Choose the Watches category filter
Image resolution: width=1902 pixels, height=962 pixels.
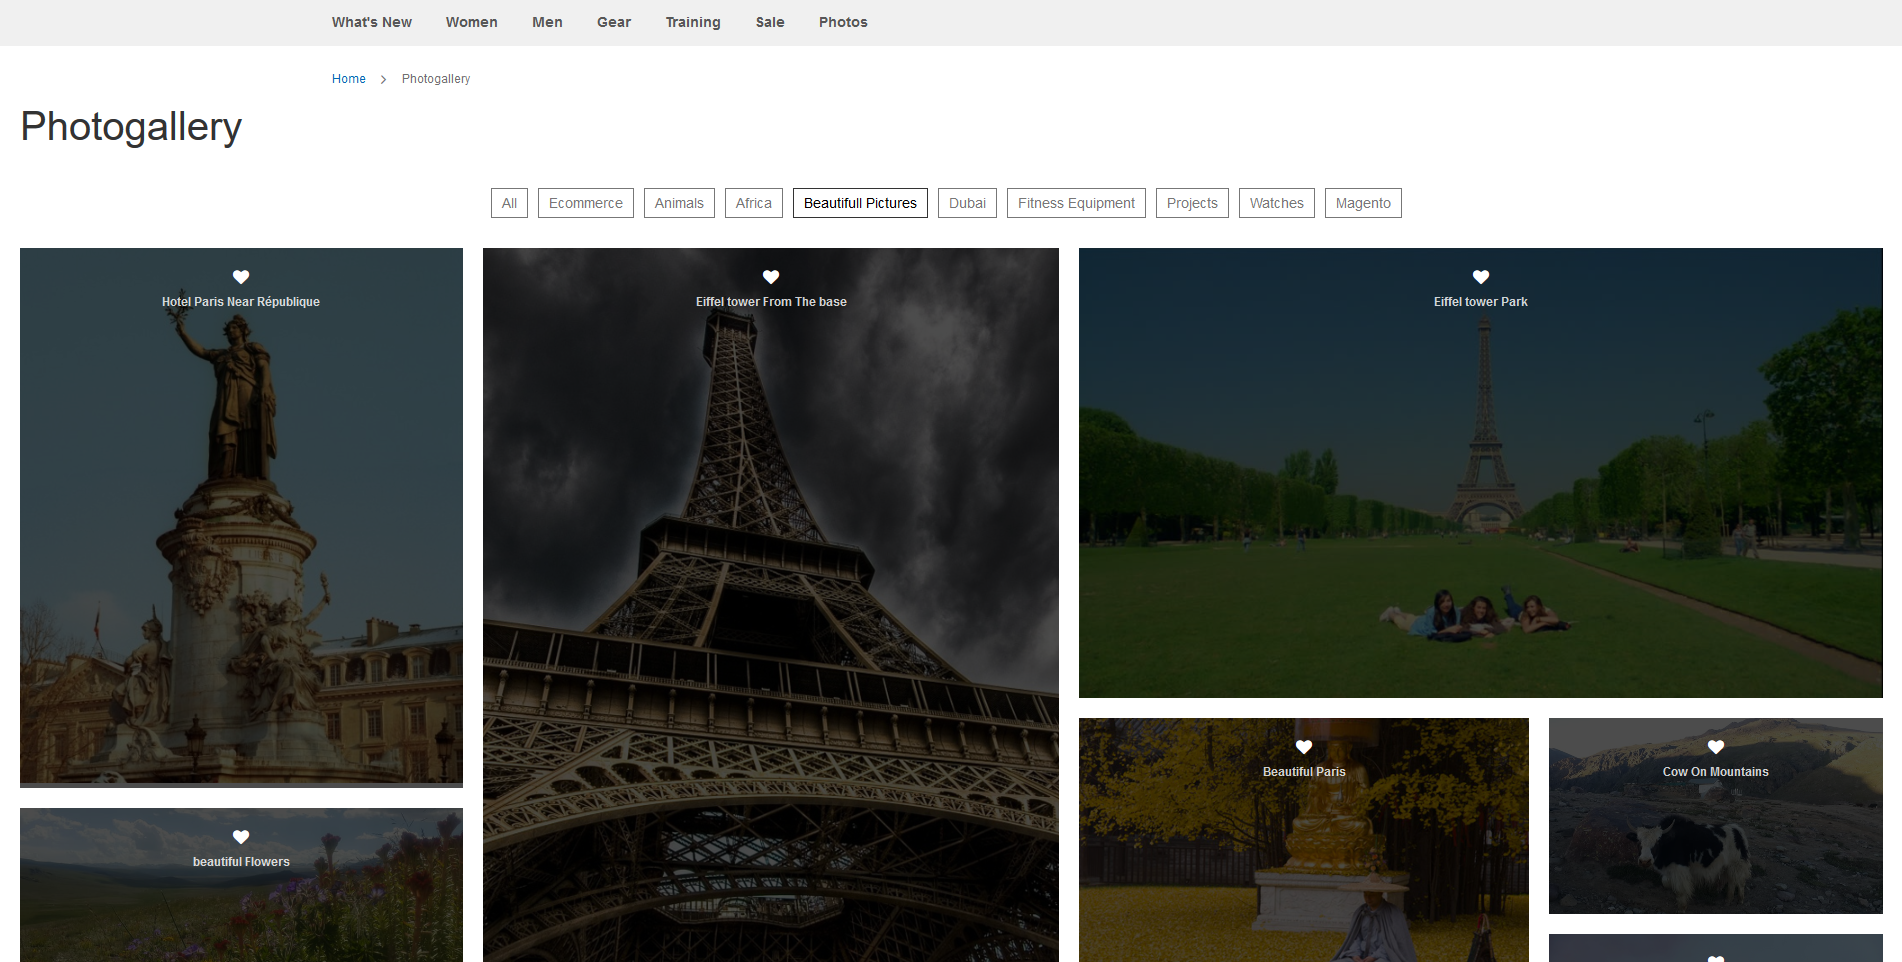[1277, 203]
